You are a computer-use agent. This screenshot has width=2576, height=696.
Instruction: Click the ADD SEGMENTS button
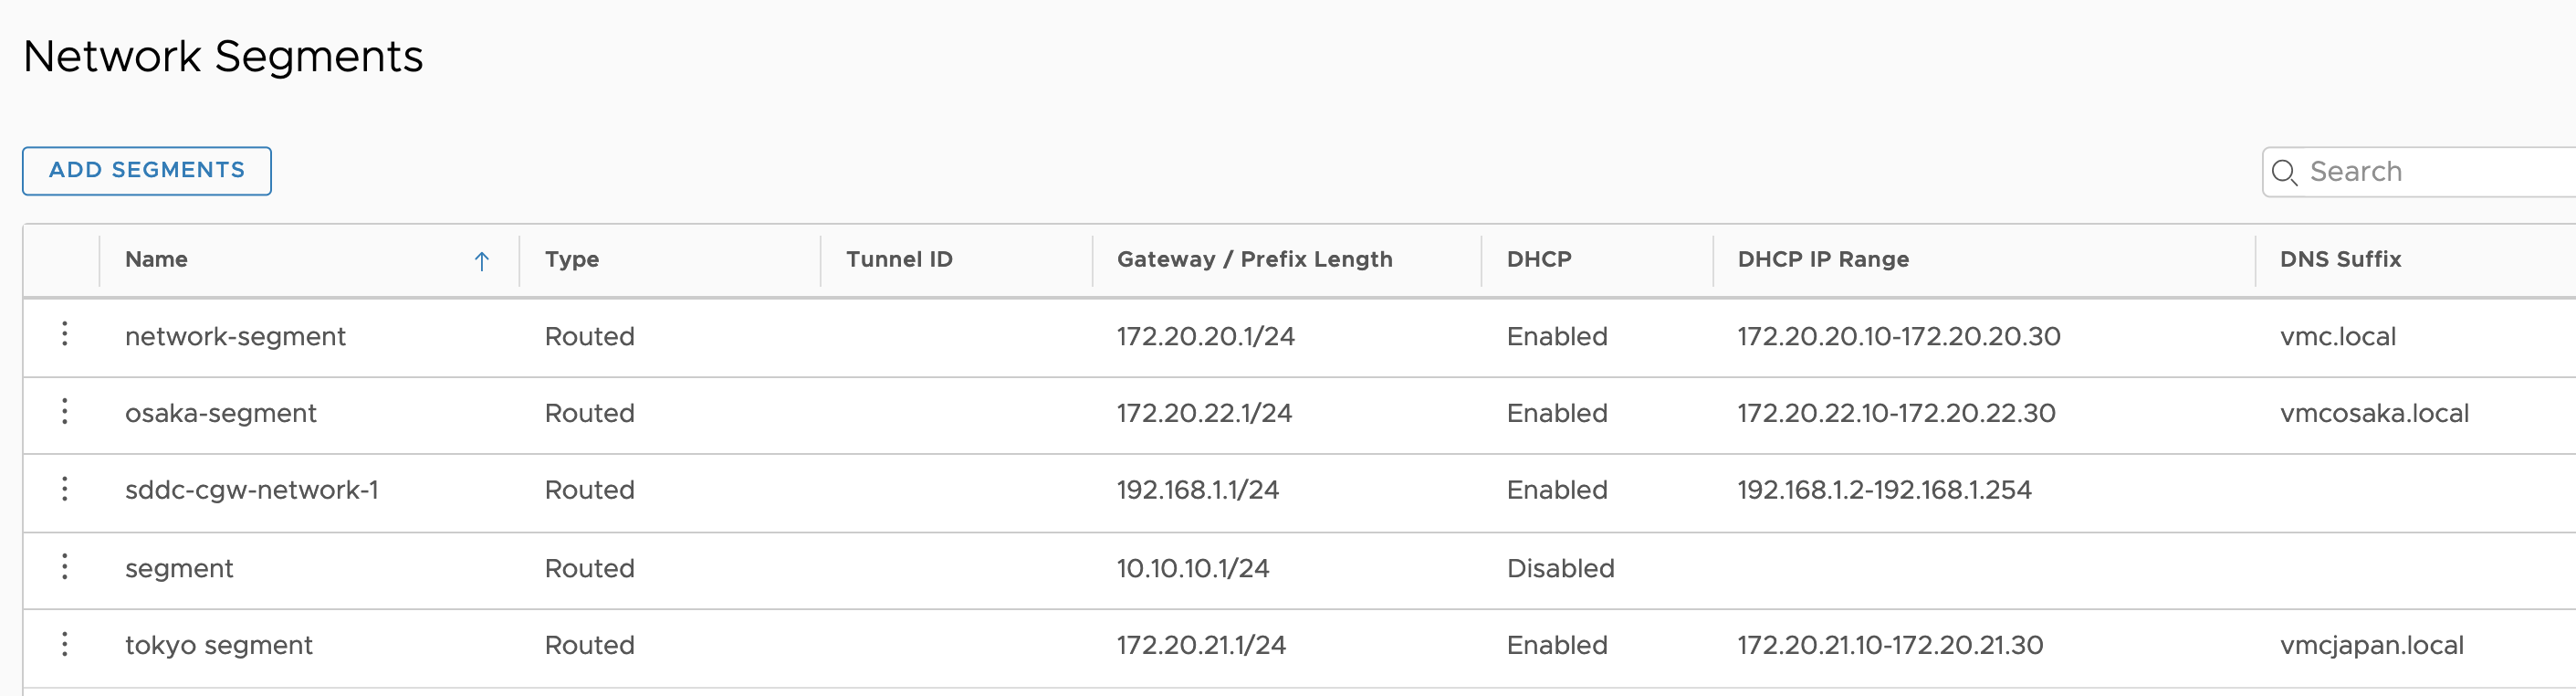(147, 171)
